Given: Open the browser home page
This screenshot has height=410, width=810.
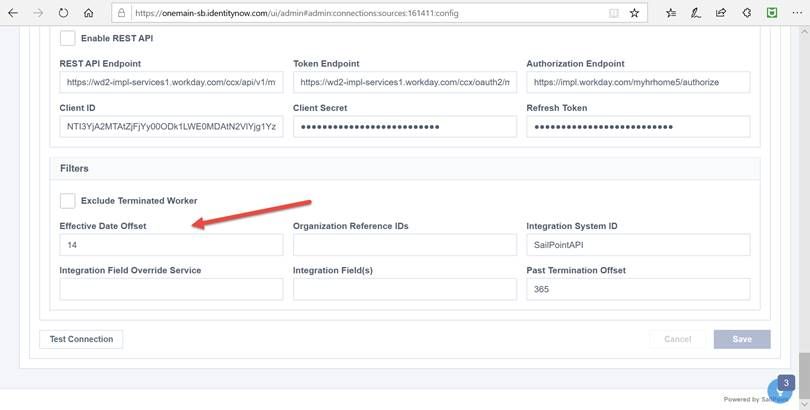Looking at the screenshot, I should [x=89, y=14].
